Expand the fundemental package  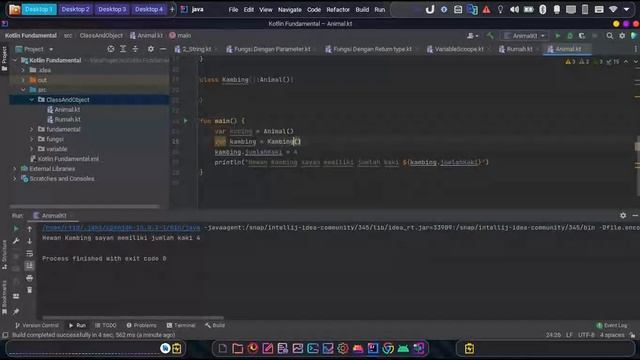pyautogui.click(x=31, y=129)
